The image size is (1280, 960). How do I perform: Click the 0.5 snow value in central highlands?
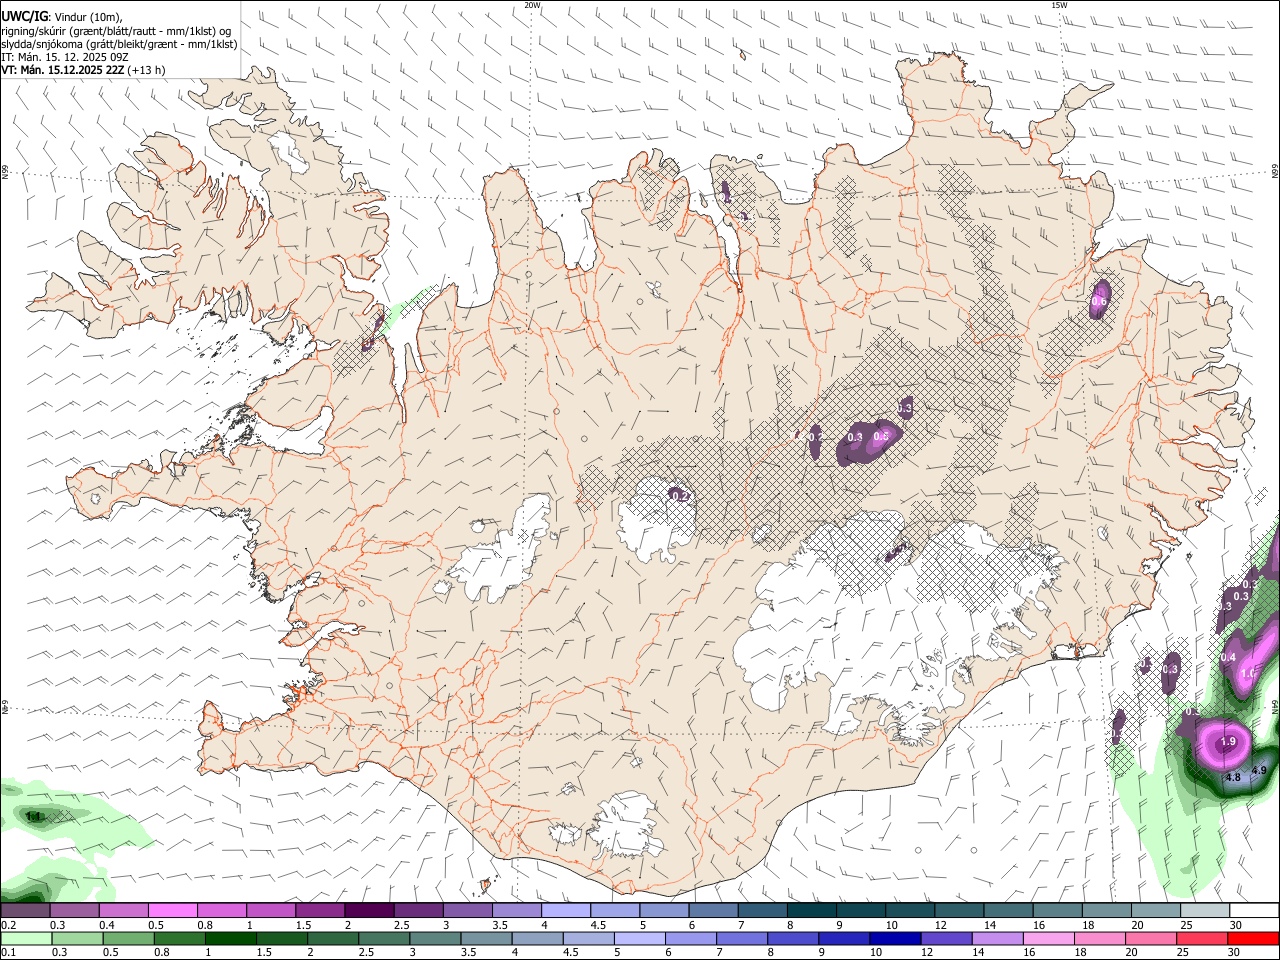881,436
